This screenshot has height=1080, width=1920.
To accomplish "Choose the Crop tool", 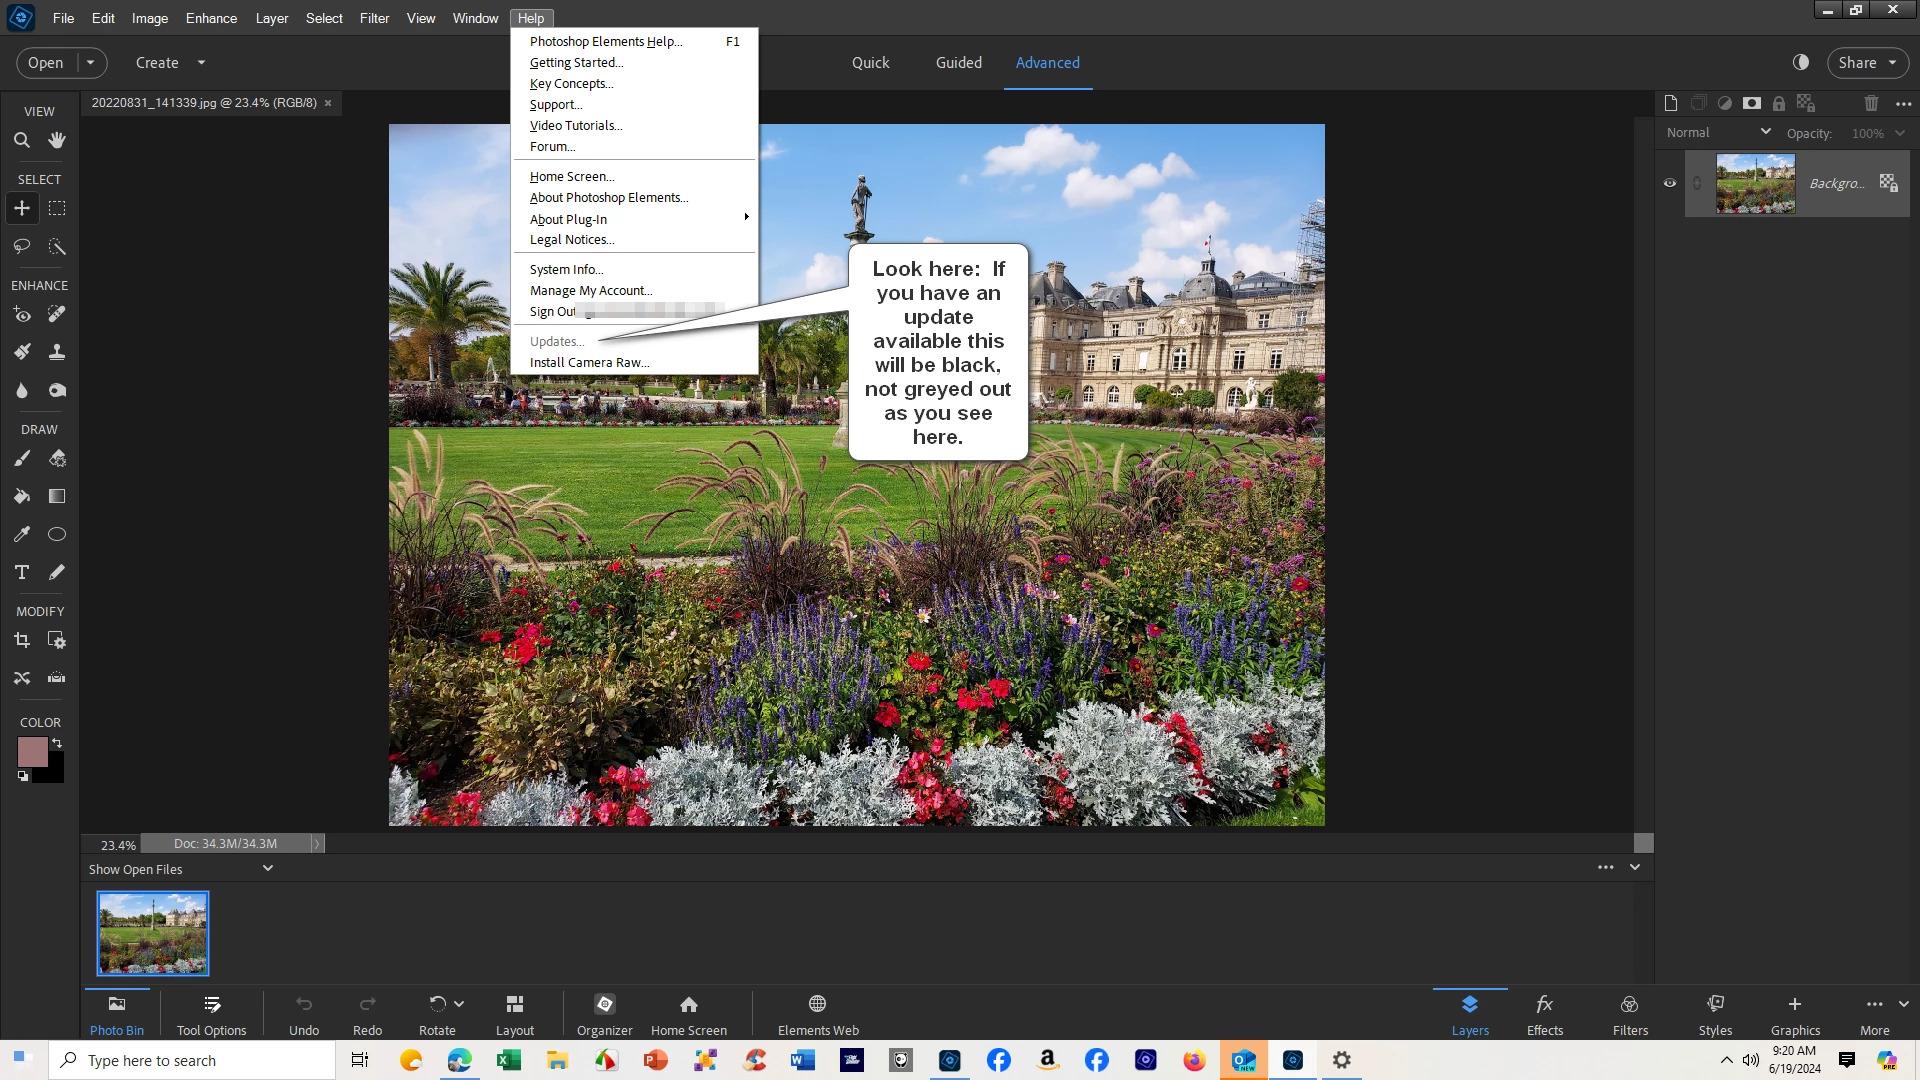I will [21, 640].
